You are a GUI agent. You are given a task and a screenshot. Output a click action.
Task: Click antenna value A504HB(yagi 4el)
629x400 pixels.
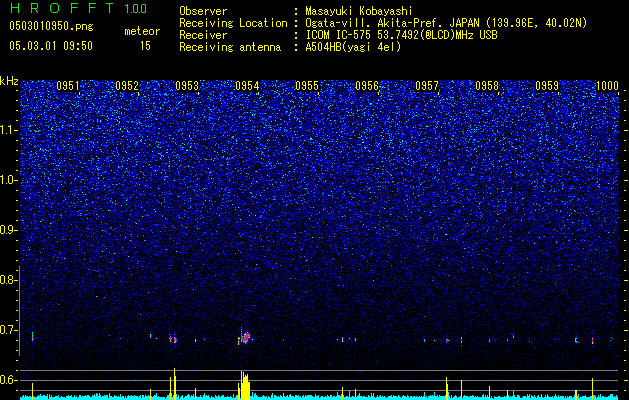pyautogui.click(x=353, y=47)
